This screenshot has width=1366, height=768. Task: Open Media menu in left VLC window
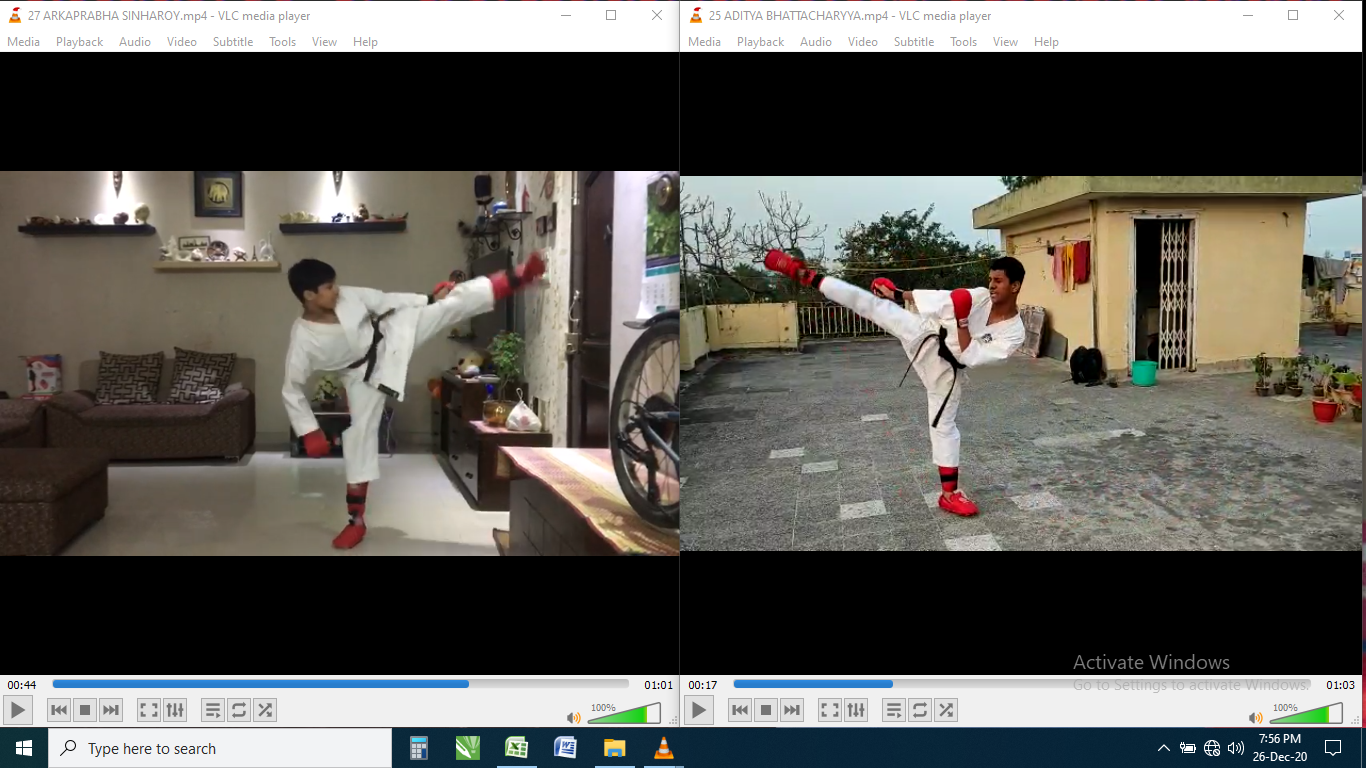(x=24, y=42)
